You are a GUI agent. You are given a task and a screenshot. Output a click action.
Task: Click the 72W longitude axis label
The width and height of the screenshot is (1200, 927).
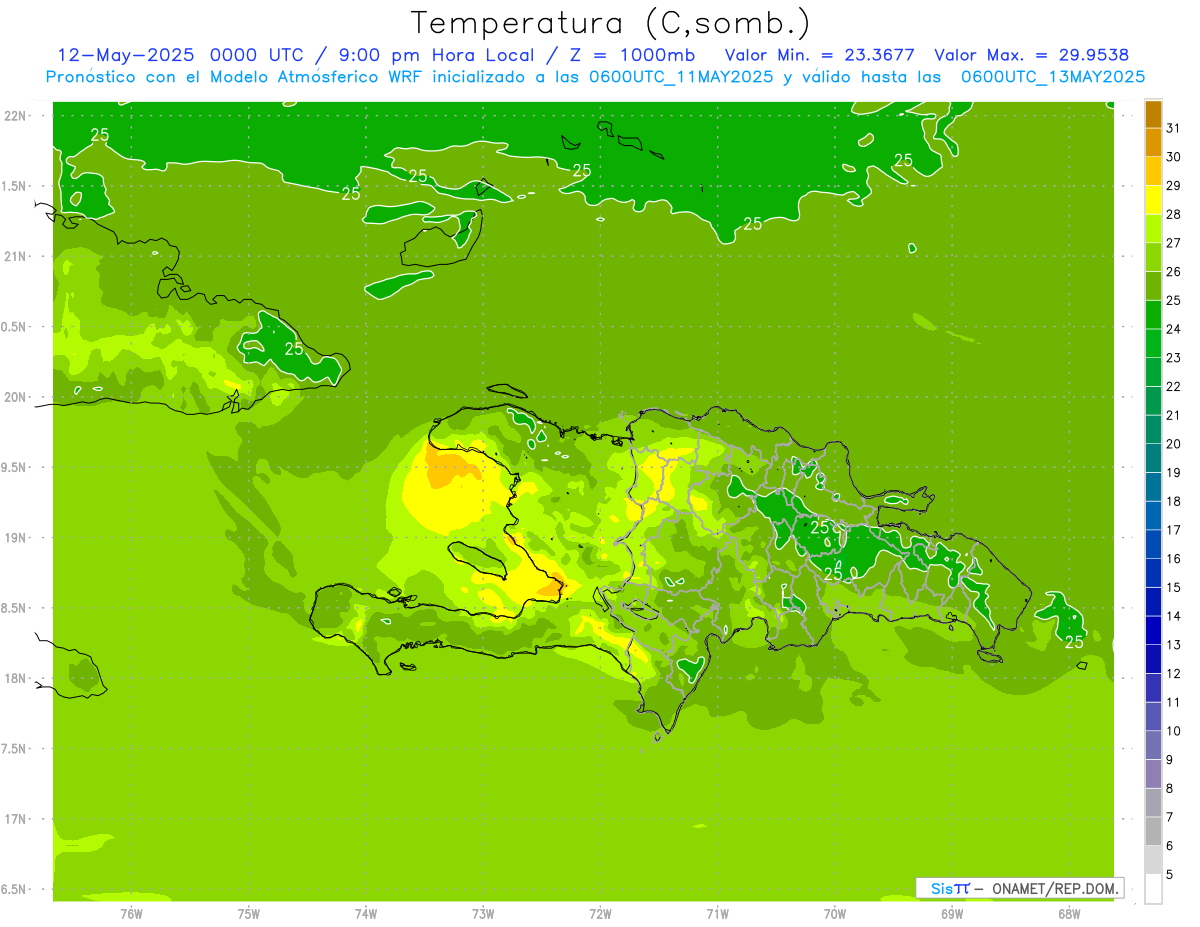point(600,914)
